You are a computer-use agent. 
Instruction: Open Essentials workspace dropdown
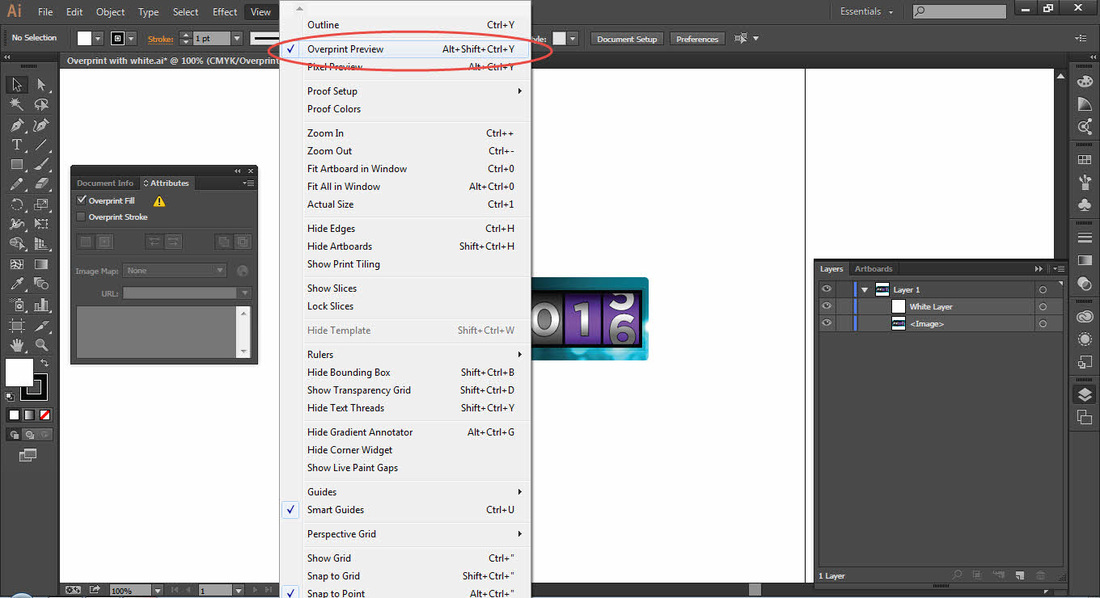point(866,12)
